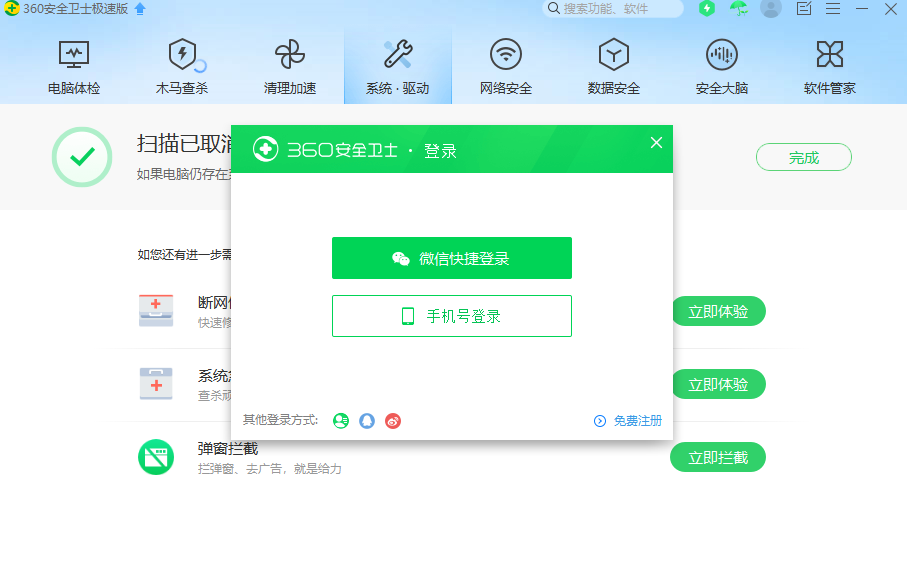This screenshot has height=568, width=907.
Task: Open 清理加速 cleanup fan icon
Action: (x=290, y=55)
